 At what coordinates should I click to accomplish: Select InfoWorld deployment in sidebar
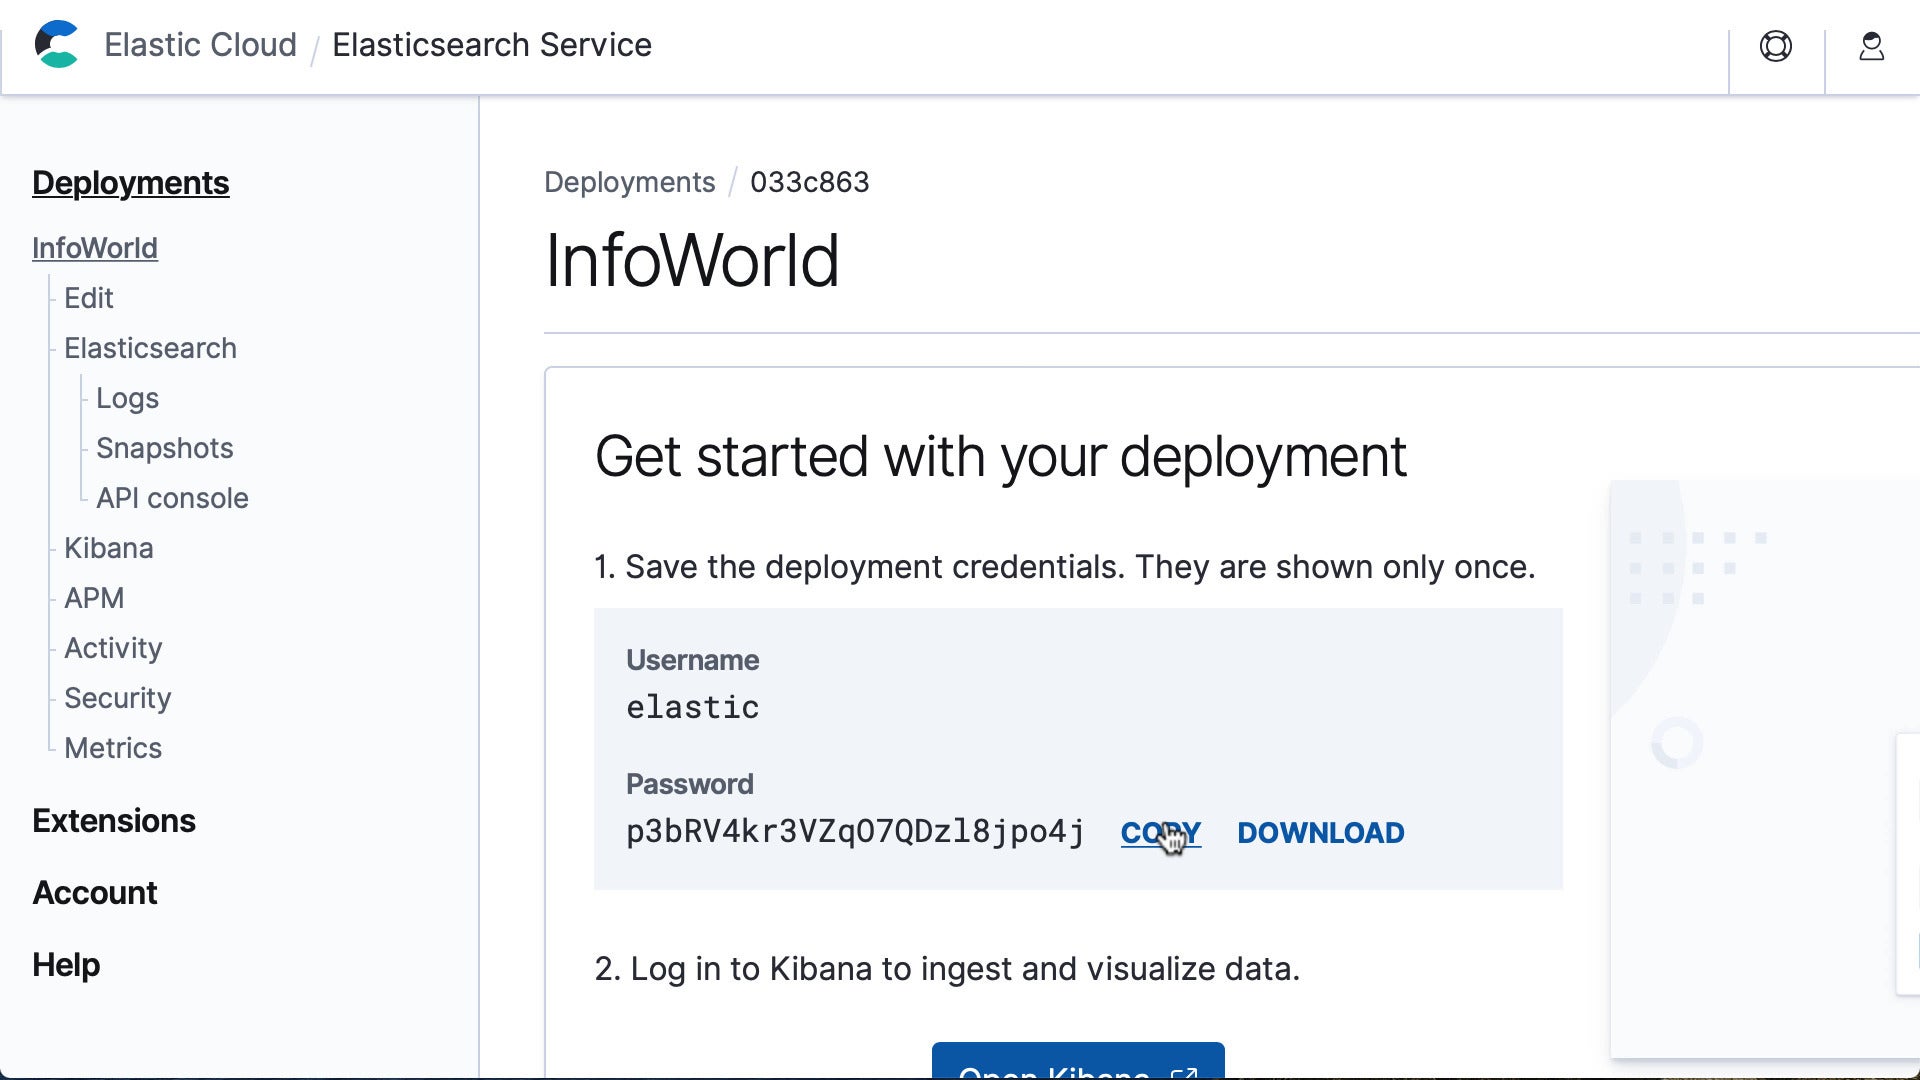(x=95, y=248)
